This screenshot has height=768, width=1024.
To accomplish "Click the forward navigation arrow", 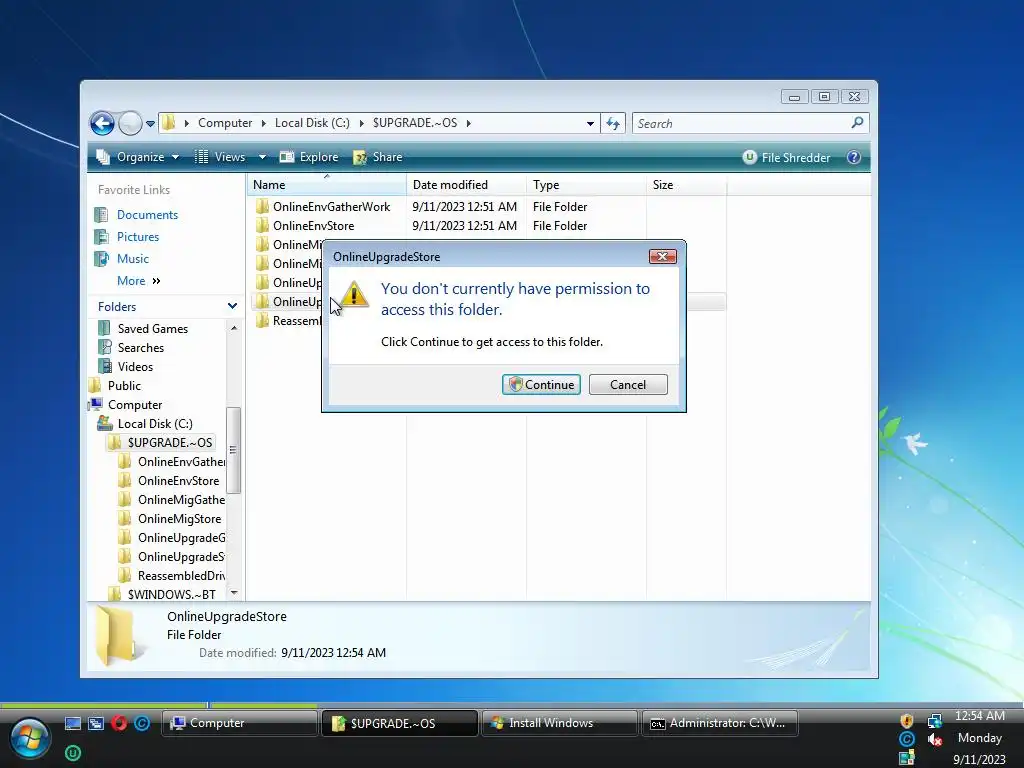I will [130, 123].
